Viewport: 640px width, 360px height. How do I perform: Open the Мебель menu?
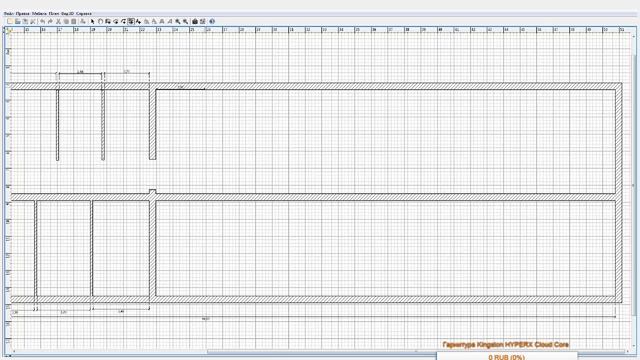tap(39, 13)
